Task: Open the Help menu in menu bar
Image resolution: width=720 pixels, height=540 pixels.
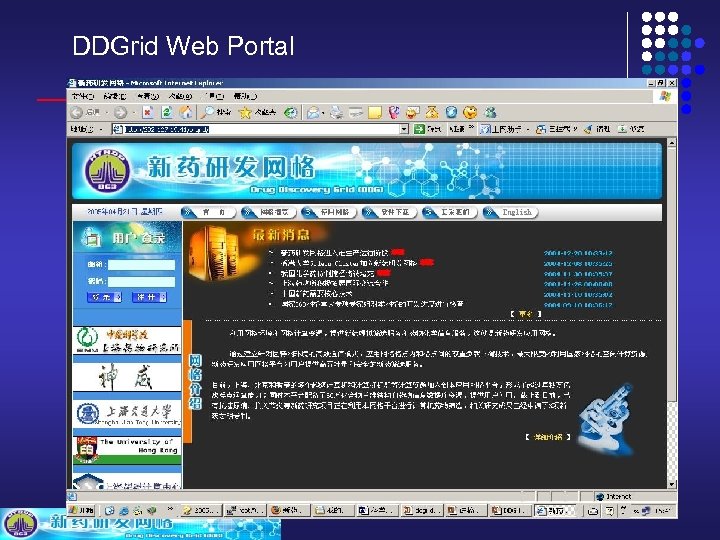Action: (245, 96)
